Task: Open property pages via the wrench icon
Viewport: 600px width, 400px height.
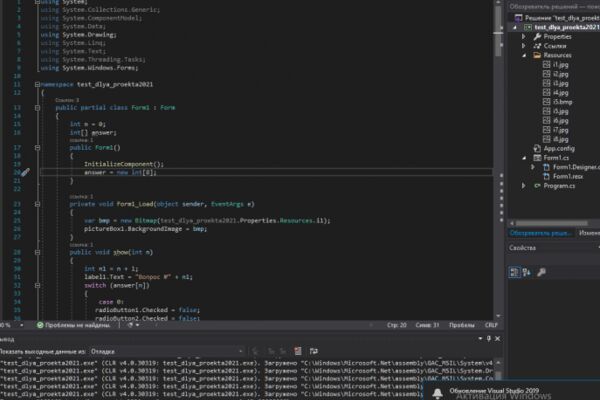Action: [x=541, y=273]
